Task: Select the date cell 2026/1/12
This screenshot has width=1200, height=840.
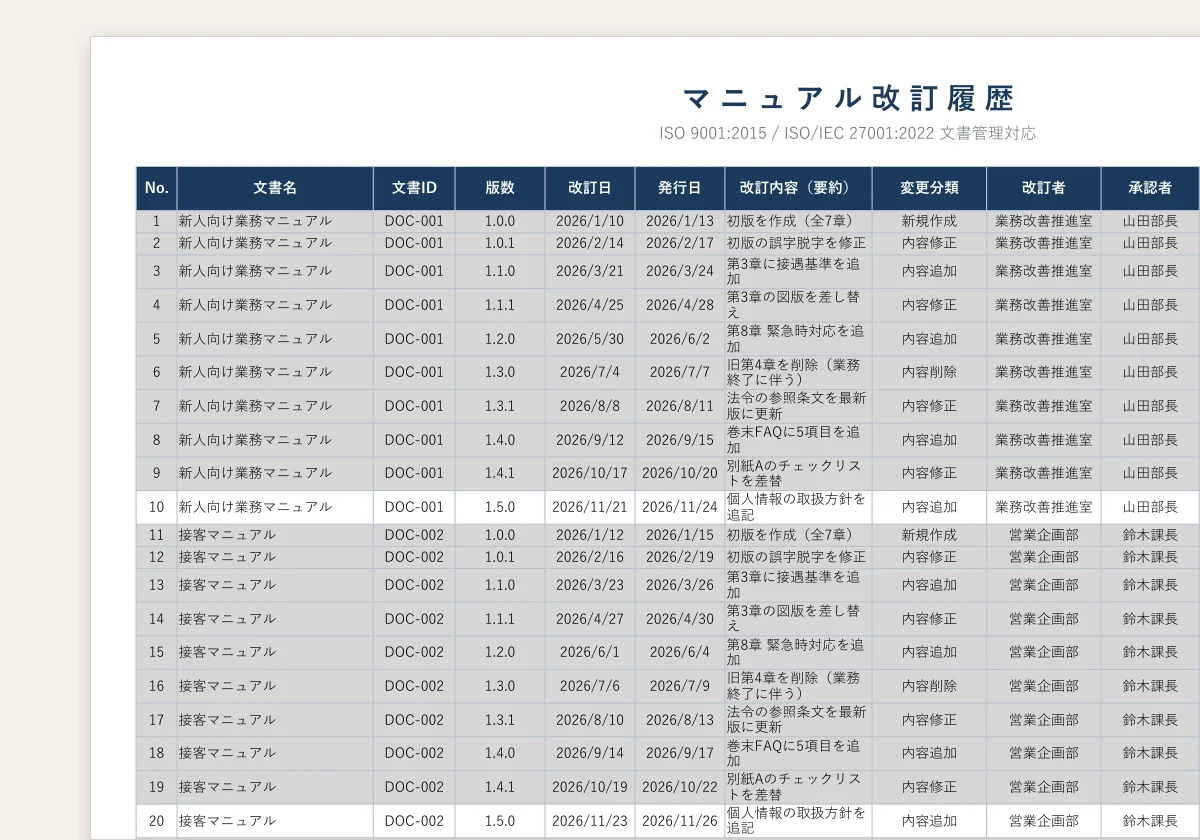Action: tap(590, 535)
